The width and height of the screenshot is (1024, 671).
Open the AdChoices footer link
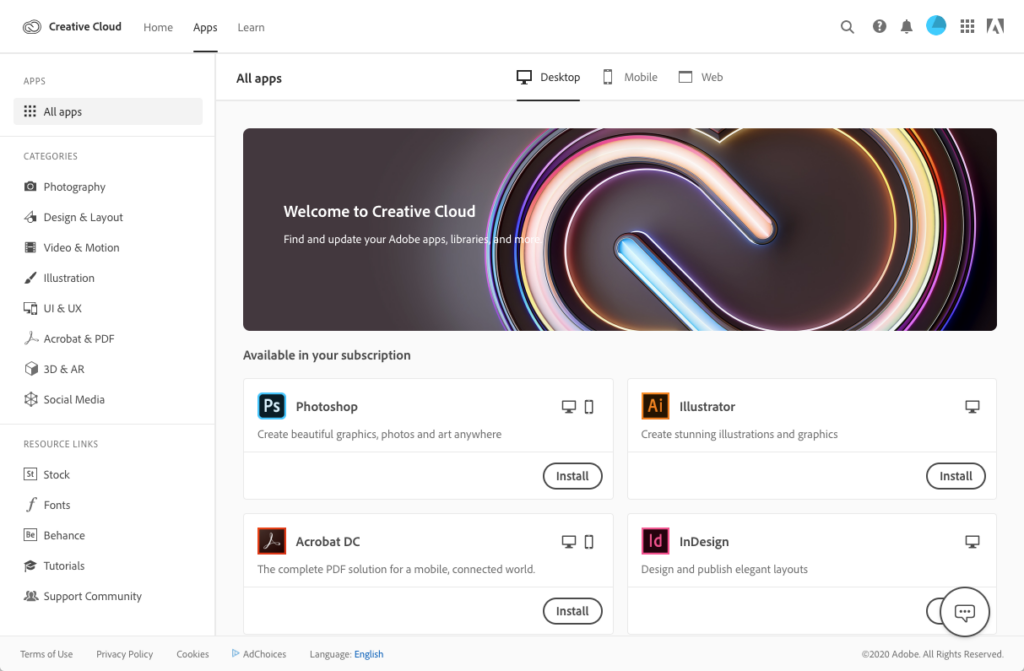click(x=264, y=654)
